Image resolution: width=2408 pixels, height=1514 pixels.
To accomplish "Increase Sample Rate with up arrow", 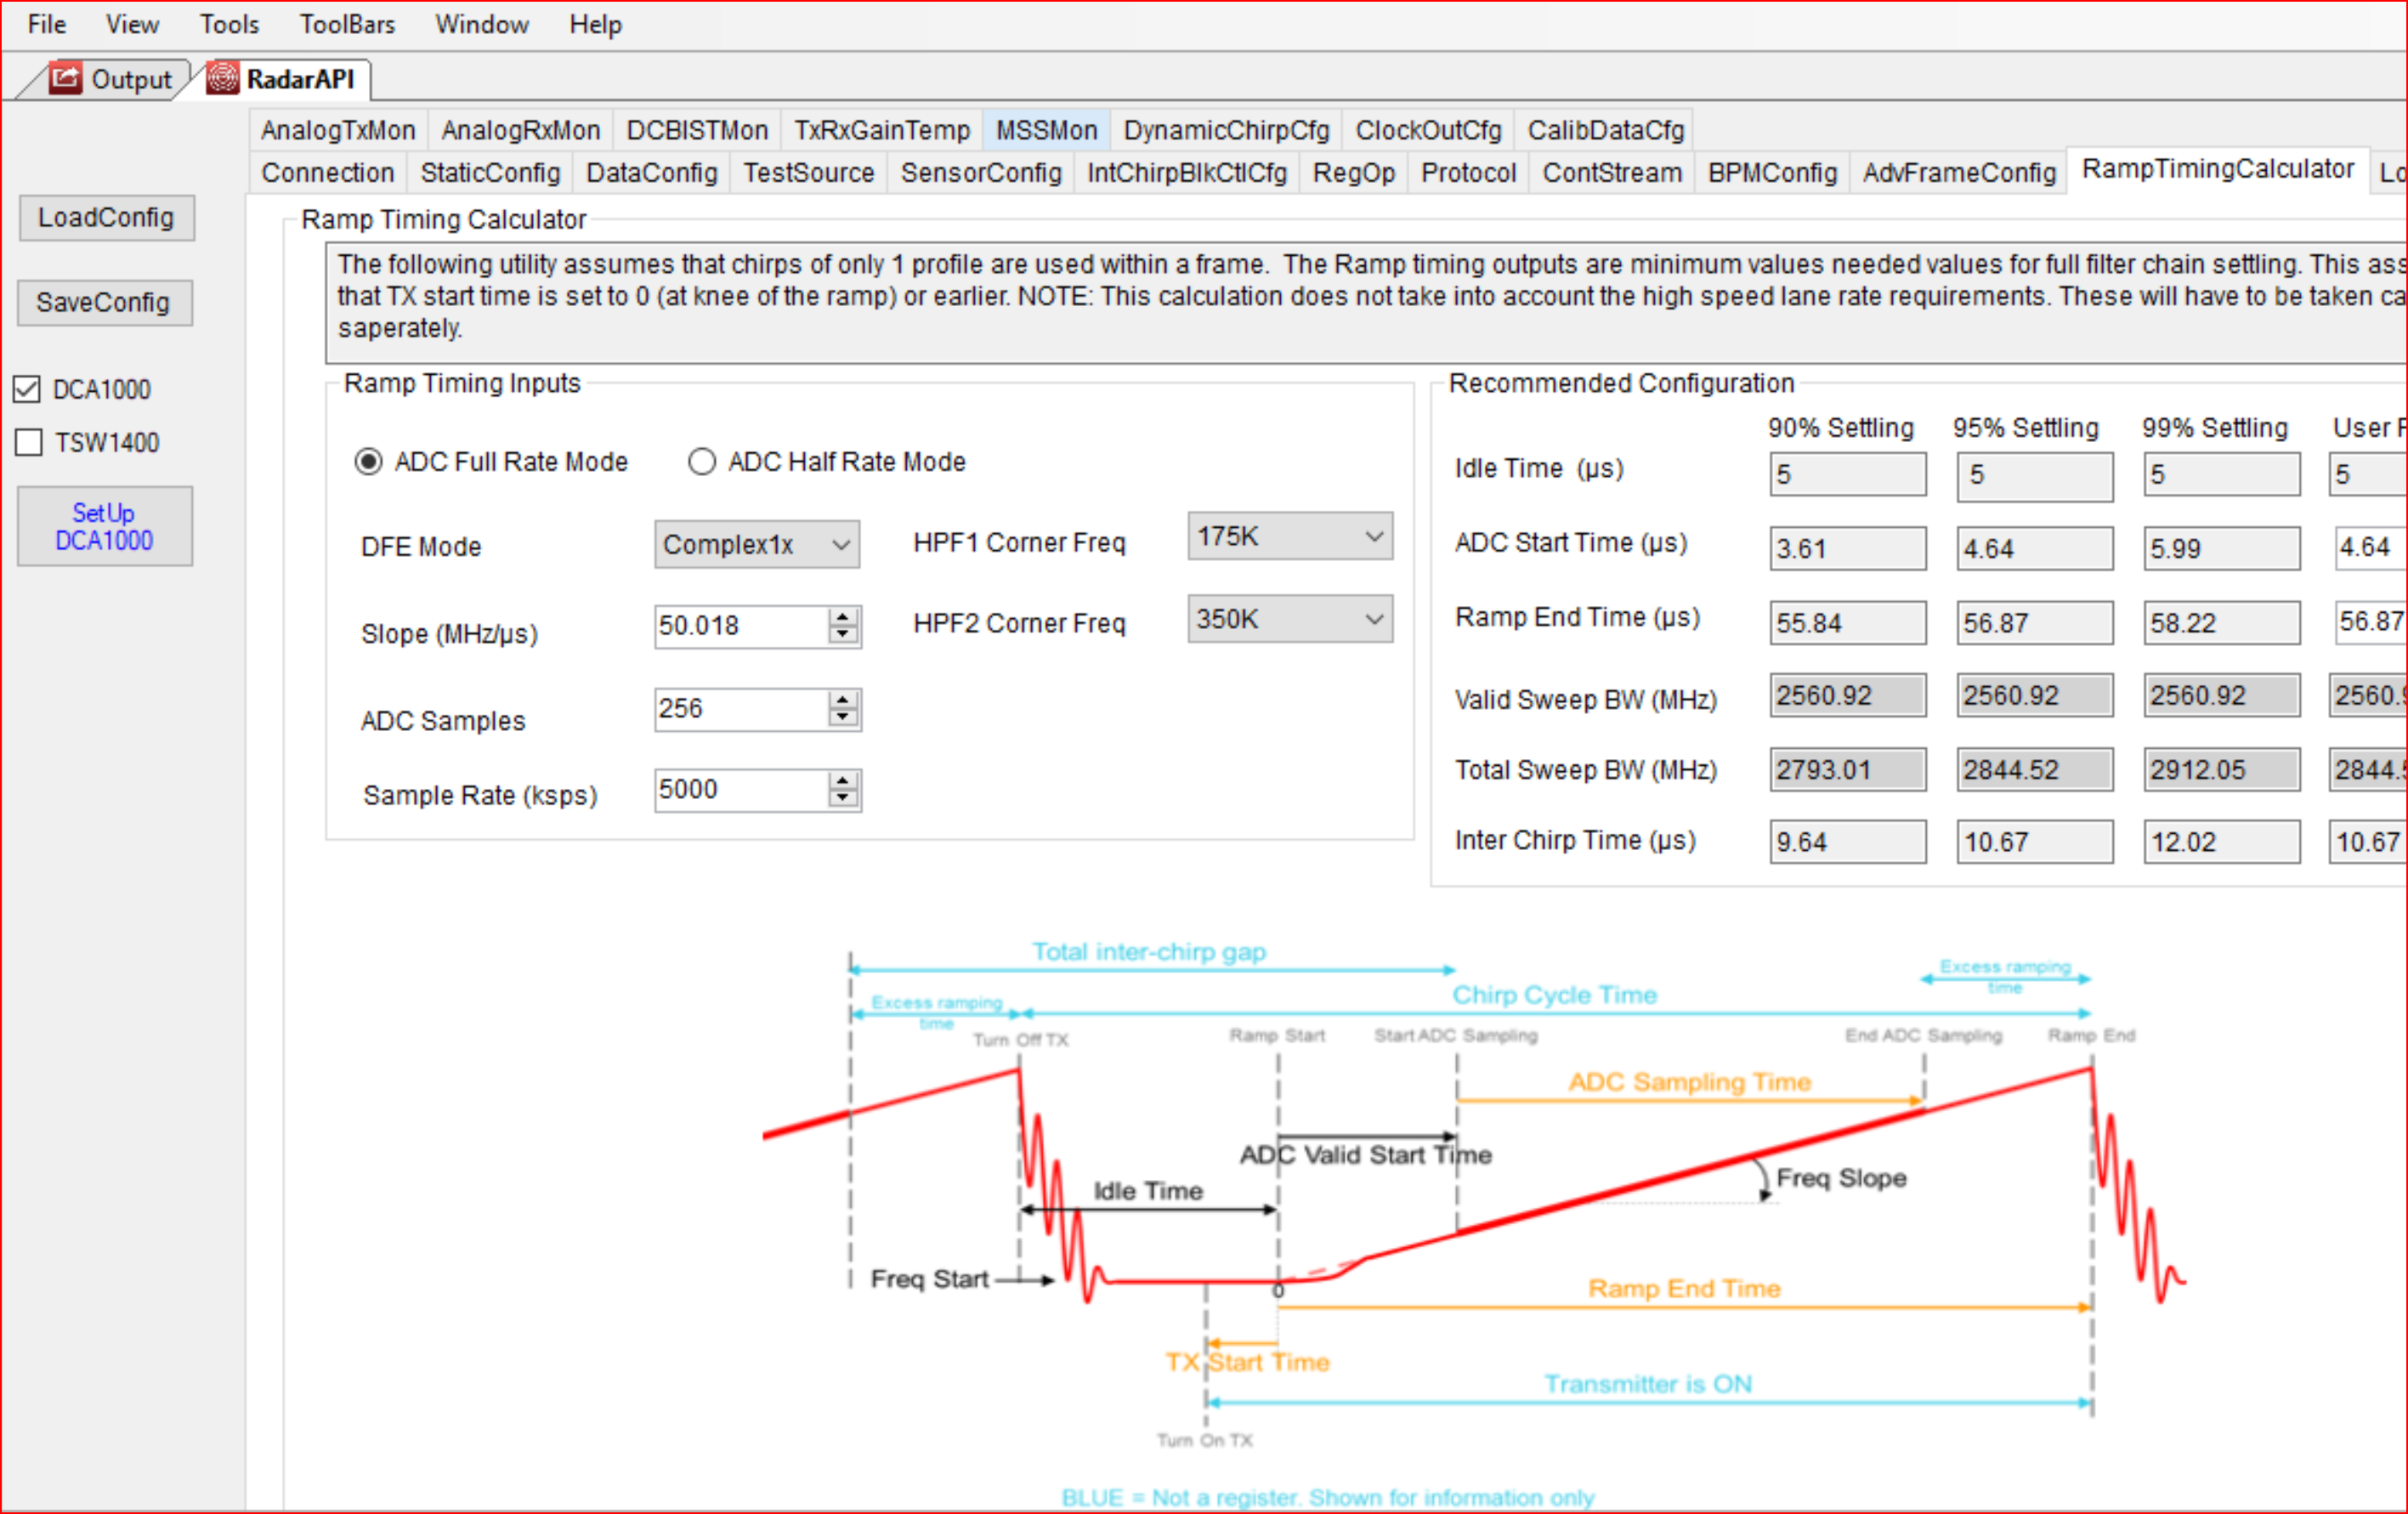I will click(x=844, y=781).
